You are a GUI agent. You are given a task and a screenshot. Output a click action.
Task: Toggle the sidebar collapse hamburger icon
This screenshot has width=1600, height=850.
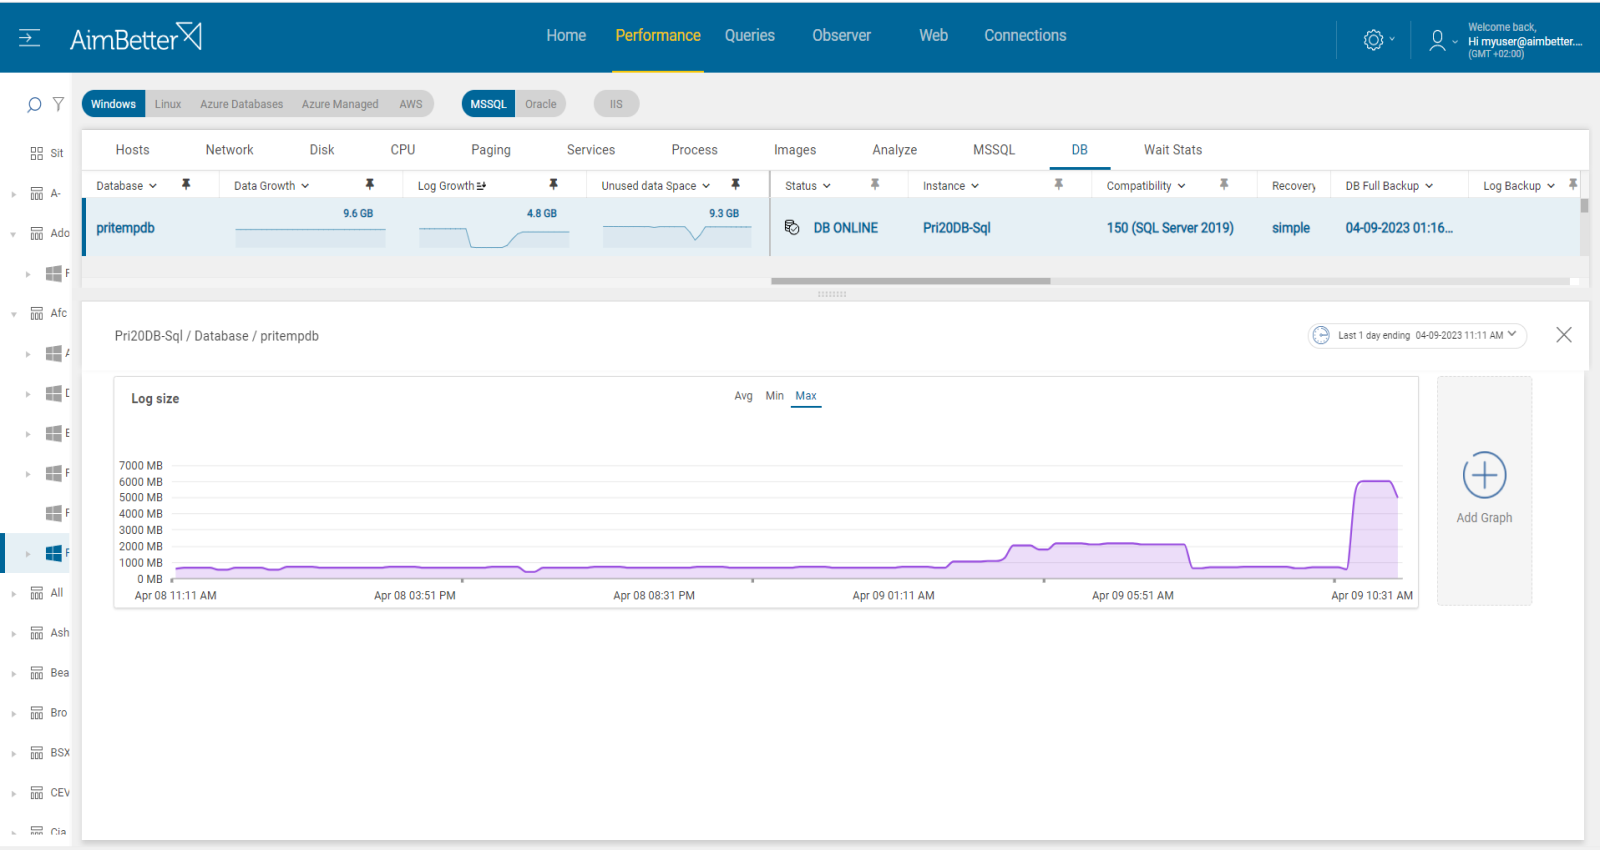(30, 38)
